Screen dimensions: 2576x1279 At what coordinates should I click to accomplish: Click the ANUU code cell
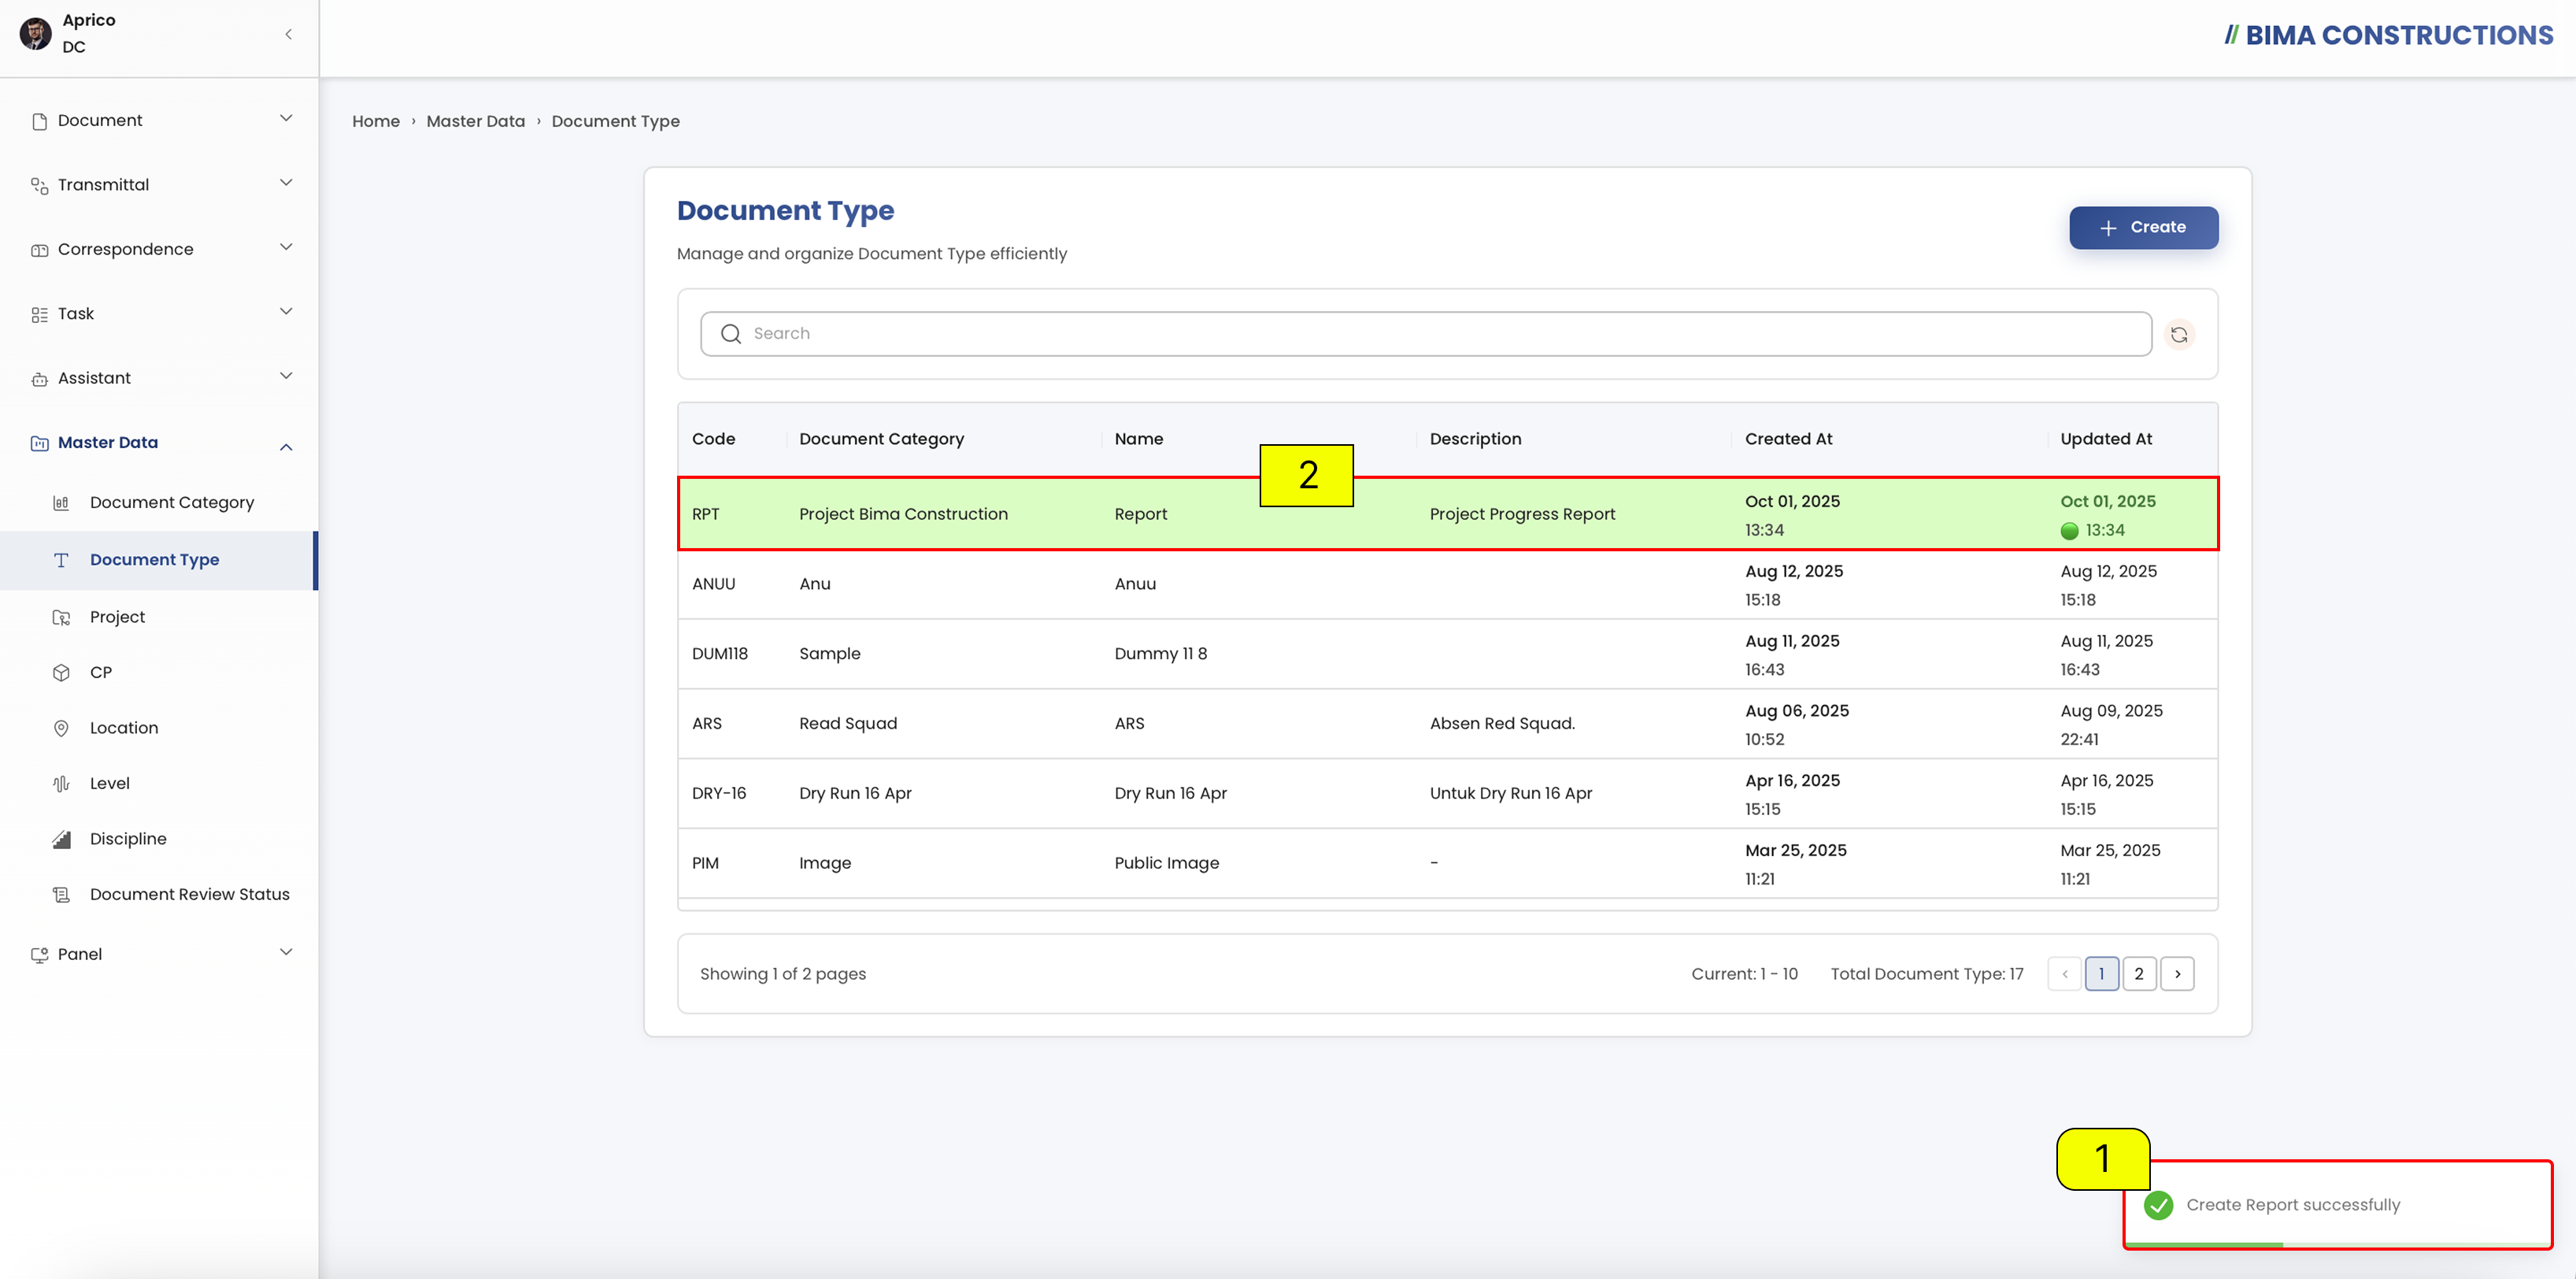pos(714,584)
